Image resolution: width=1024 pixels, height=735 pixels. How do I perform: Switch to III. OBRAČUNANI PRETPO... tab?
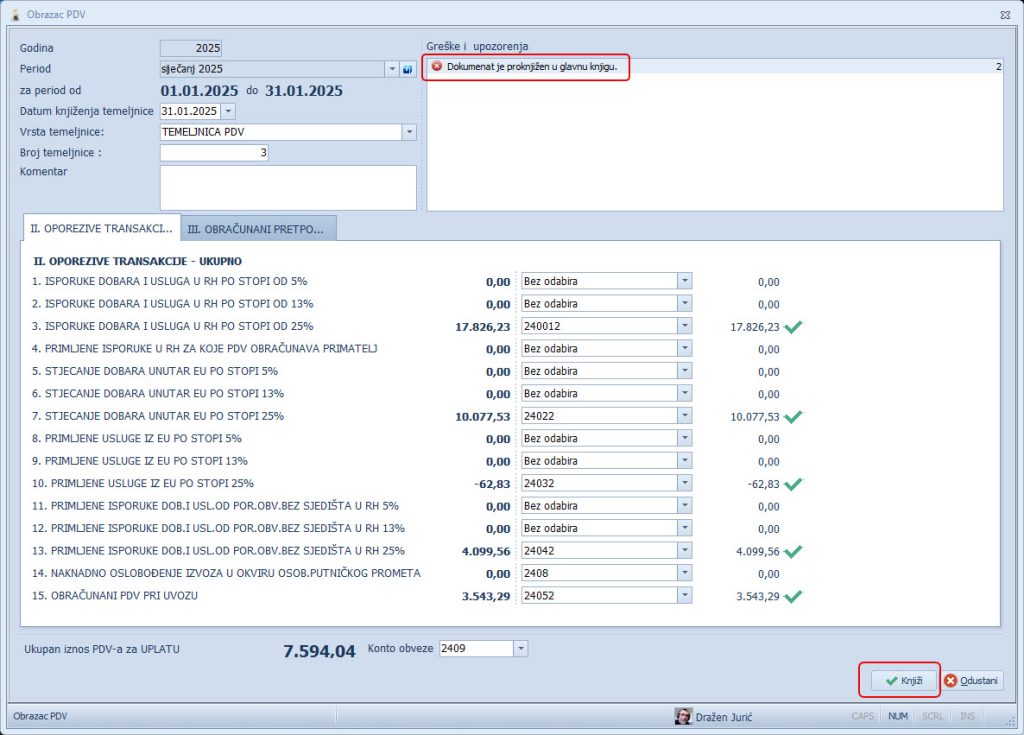point(258,228)
